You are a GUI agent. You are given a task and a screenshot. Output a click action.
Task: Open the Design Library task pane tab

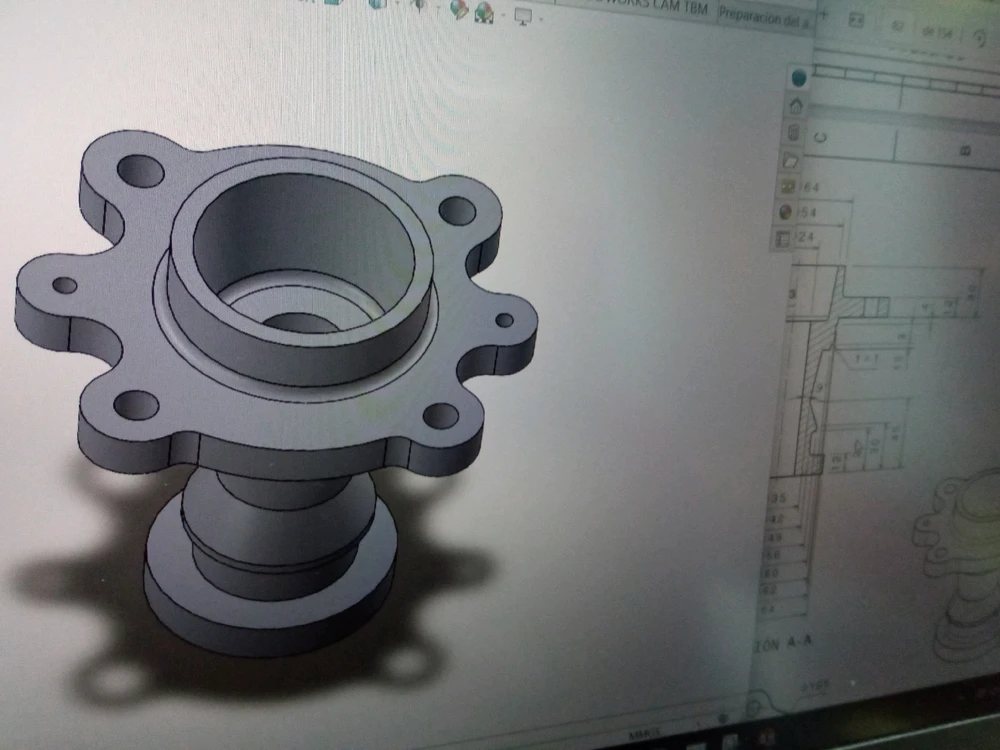coord(794,132)
